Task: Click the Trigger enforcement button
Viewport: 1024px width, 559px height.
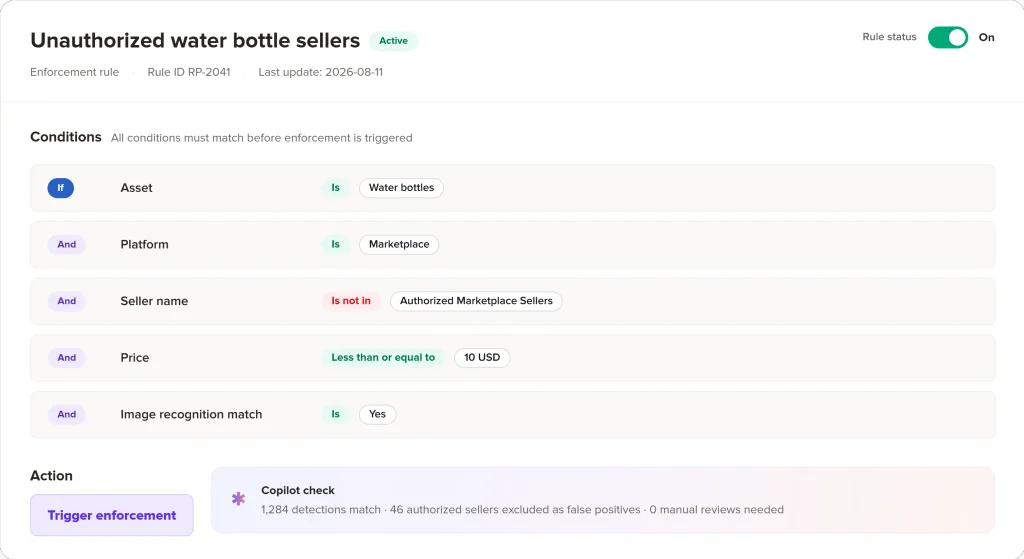Action: [112, 515]
